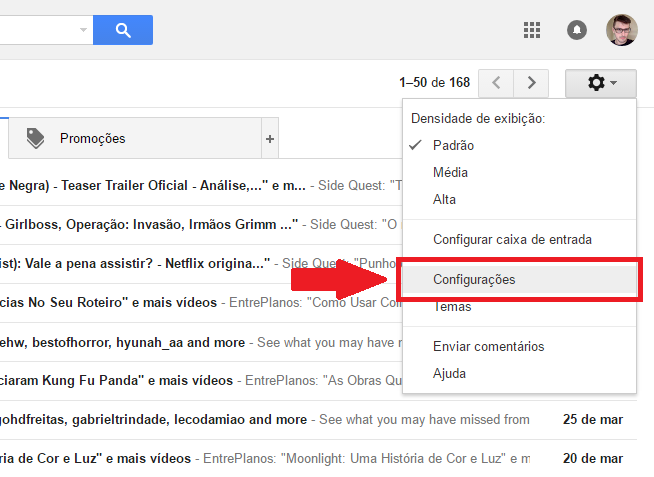
Task: Open the settings gear menu
Action: coord(600,83)
